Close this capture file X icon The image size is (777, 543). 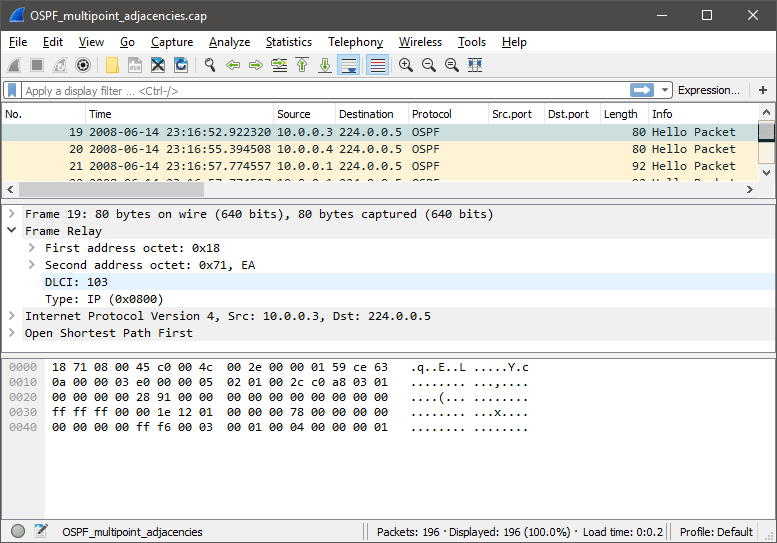(158, 65)
